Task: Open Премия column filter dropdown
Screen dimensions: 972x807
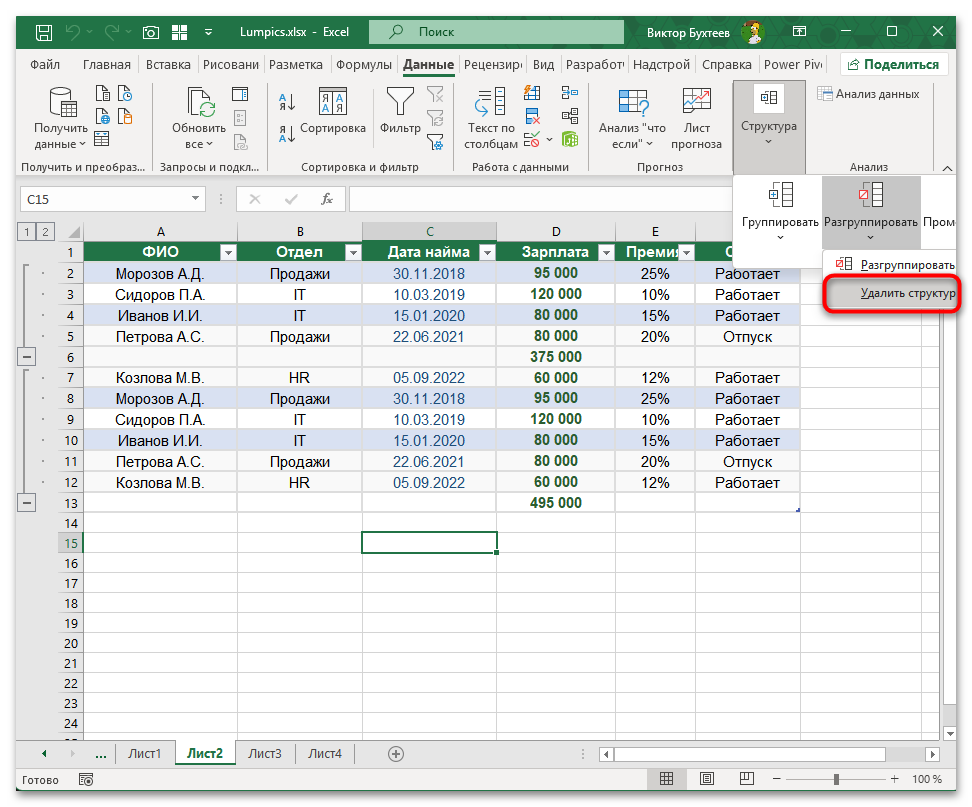Action: pos(686,252)
